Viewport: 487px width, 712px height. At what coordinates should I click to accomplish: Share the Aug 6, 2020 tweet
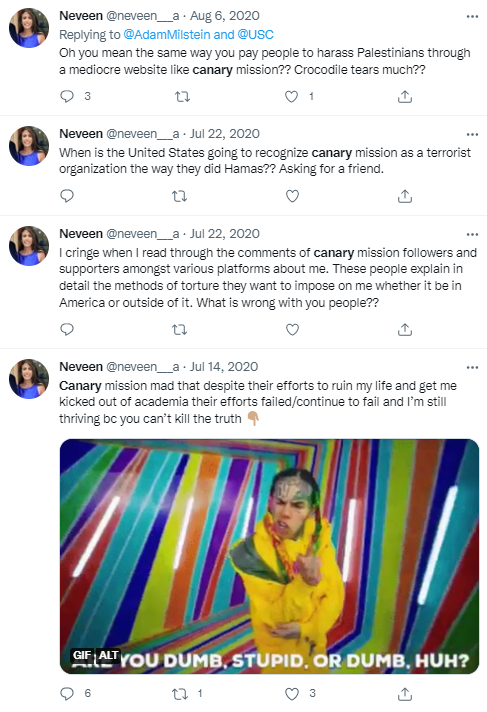pos(405,96)
